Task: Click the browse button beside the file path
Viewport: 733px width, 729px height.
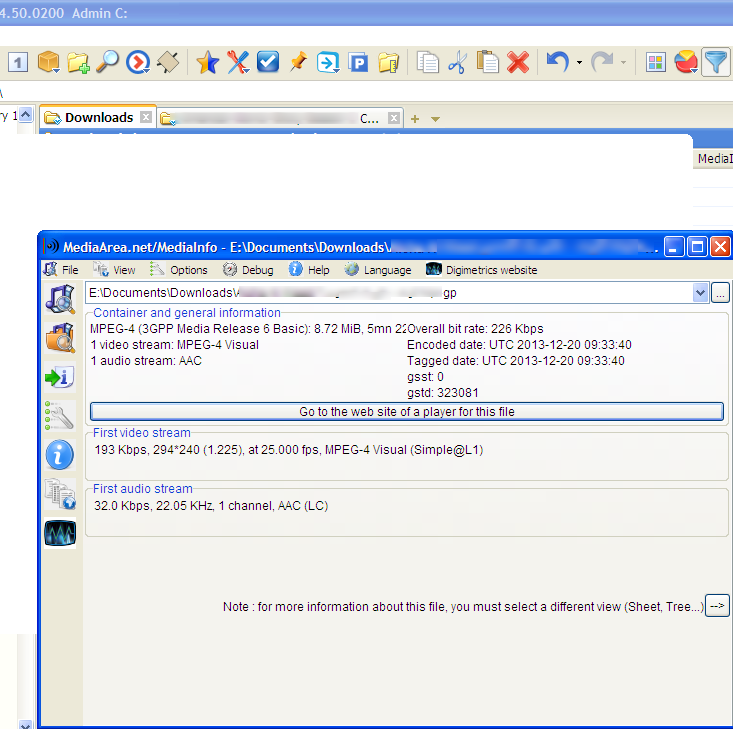Action: click(x=721, y=294)
